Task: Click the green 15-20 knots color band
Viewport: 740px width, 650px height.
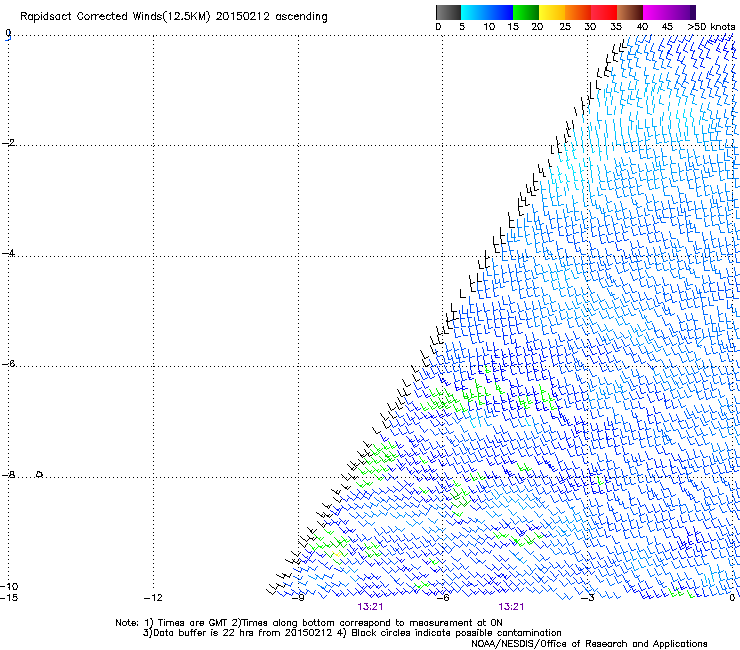Action: [x=526, y=12]
